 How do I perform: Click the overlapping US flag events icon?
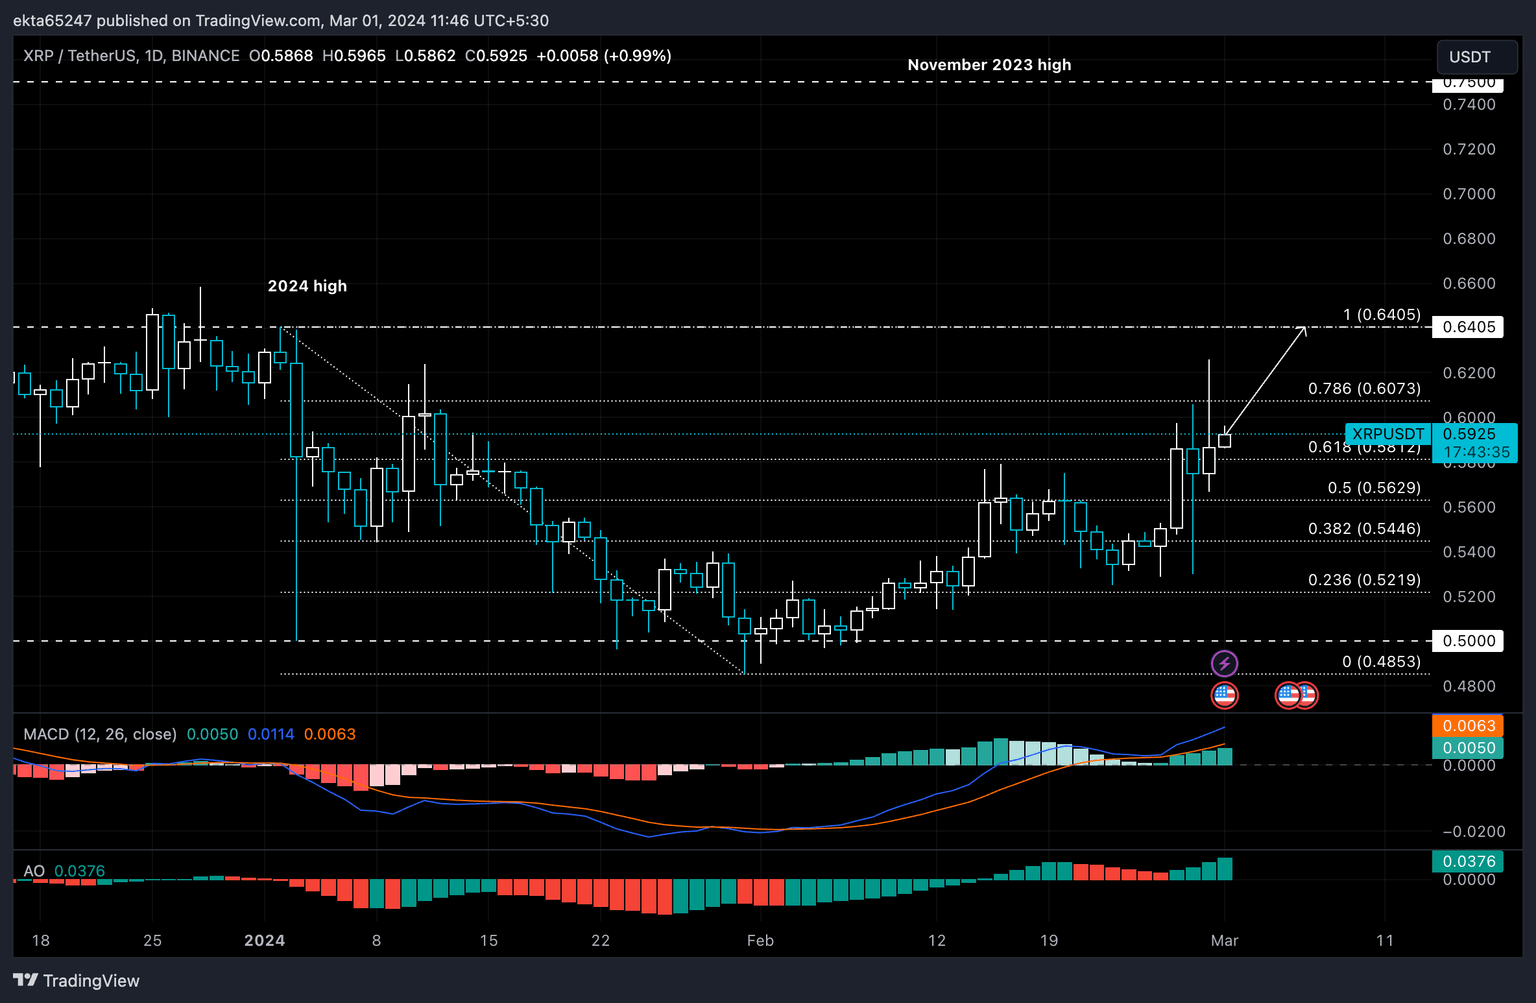click(x=1296, y=695)
